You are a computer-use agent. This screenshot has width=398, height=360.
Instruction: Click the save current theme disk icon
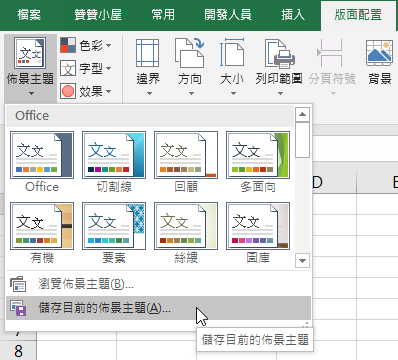[x=18, y=308]
